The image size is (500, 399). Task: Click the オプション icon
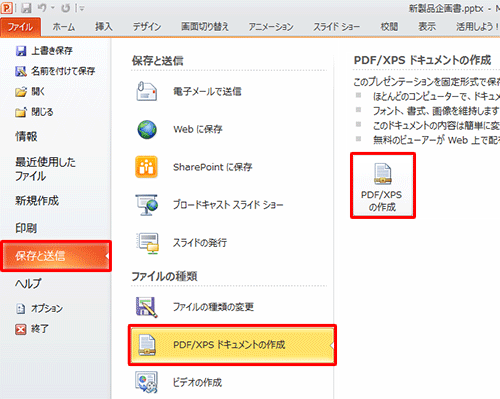point(21,309)
